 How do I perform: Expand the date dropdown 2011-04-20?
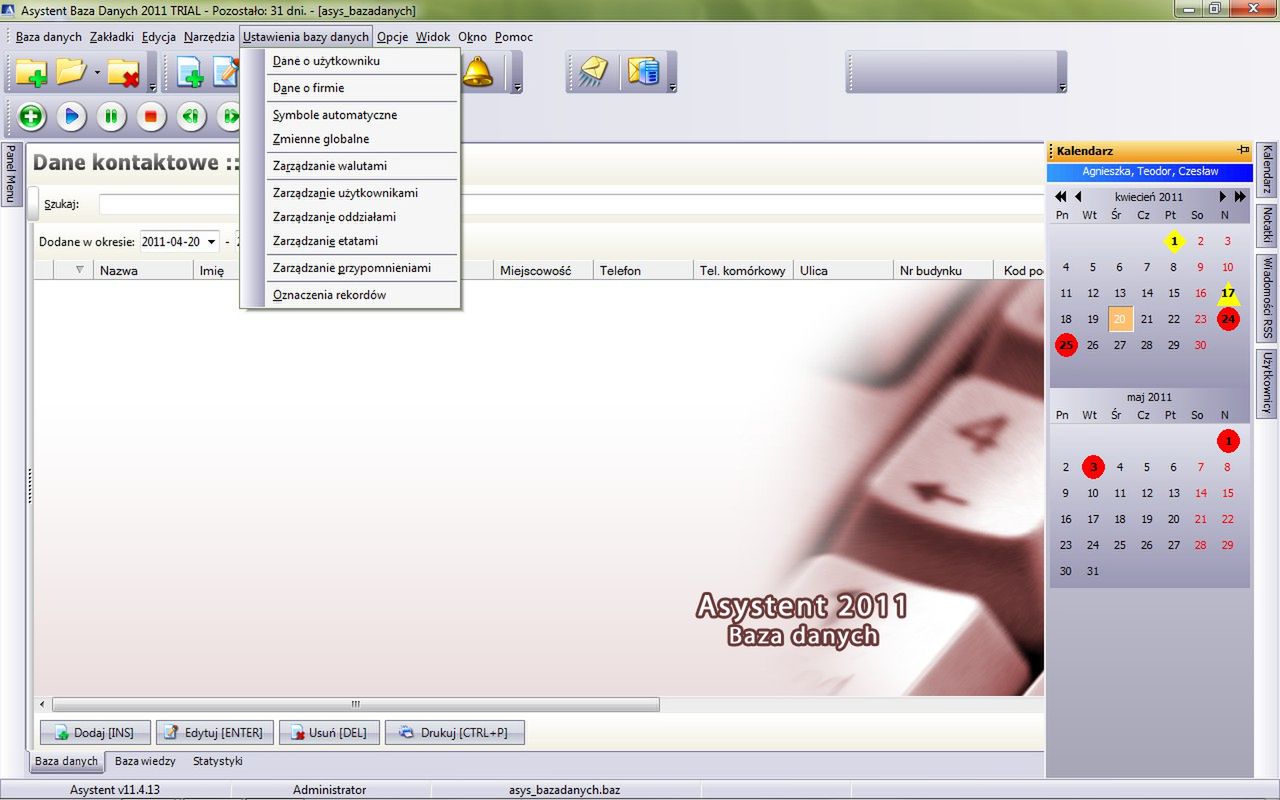[211, 242]
